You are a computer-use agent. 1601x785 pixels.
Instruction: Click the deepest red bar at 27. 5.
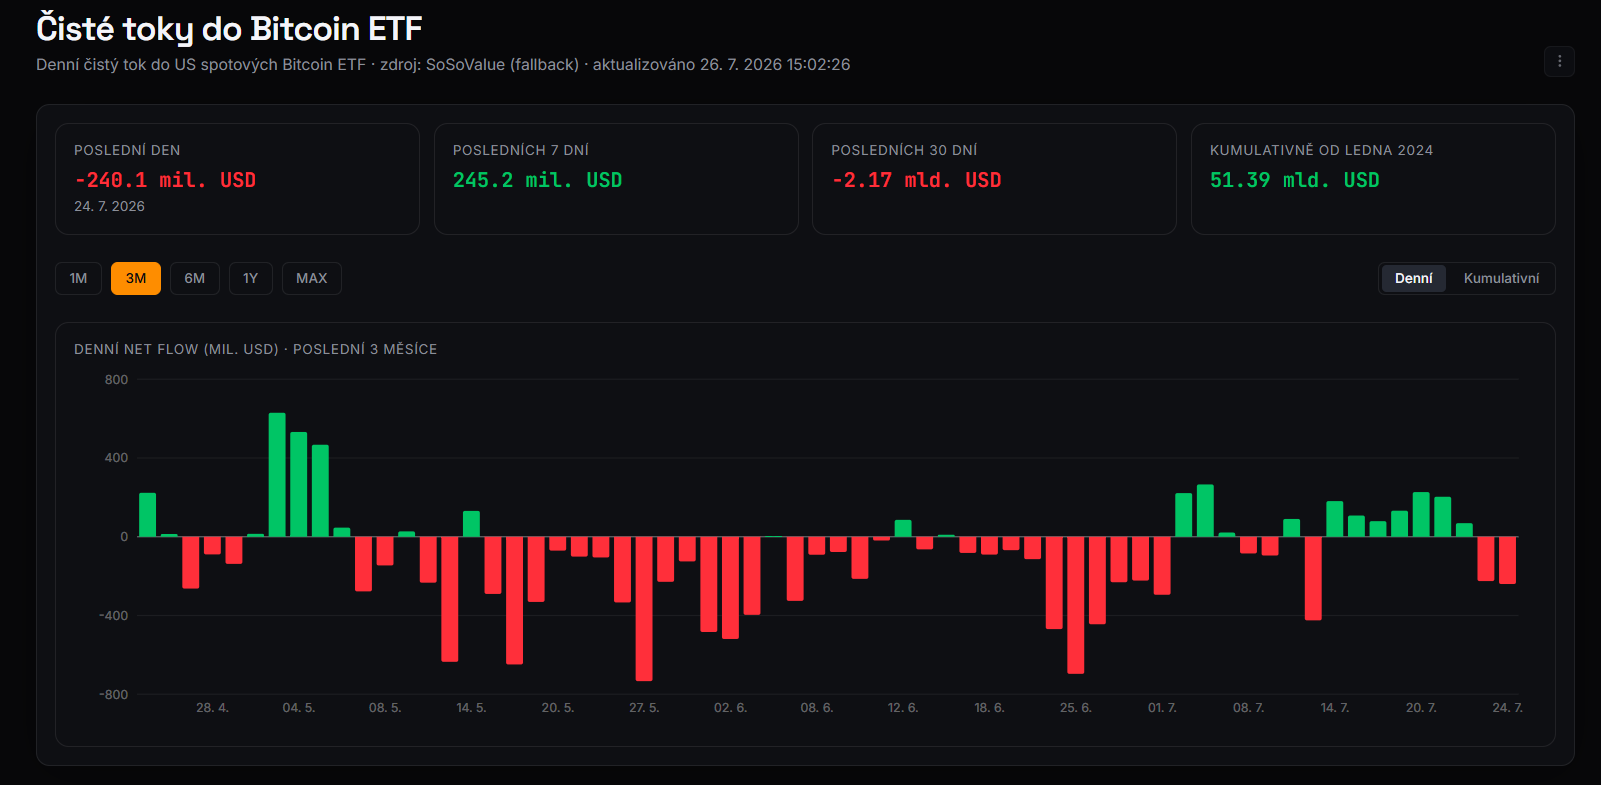click(644, 609)
